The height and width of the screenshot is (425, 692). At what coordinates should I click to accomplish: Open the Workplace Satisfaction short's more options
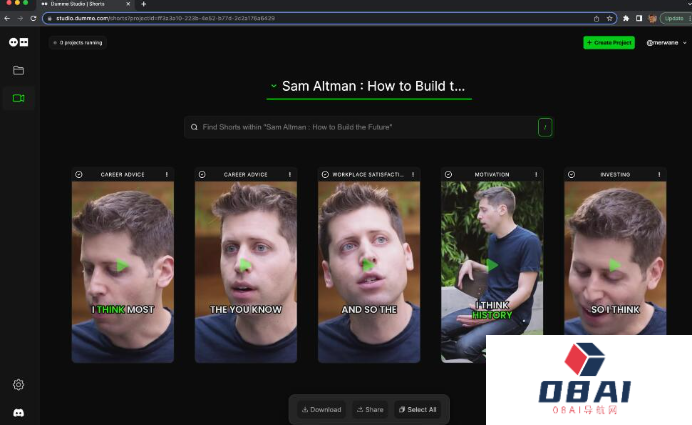[413, 174]
